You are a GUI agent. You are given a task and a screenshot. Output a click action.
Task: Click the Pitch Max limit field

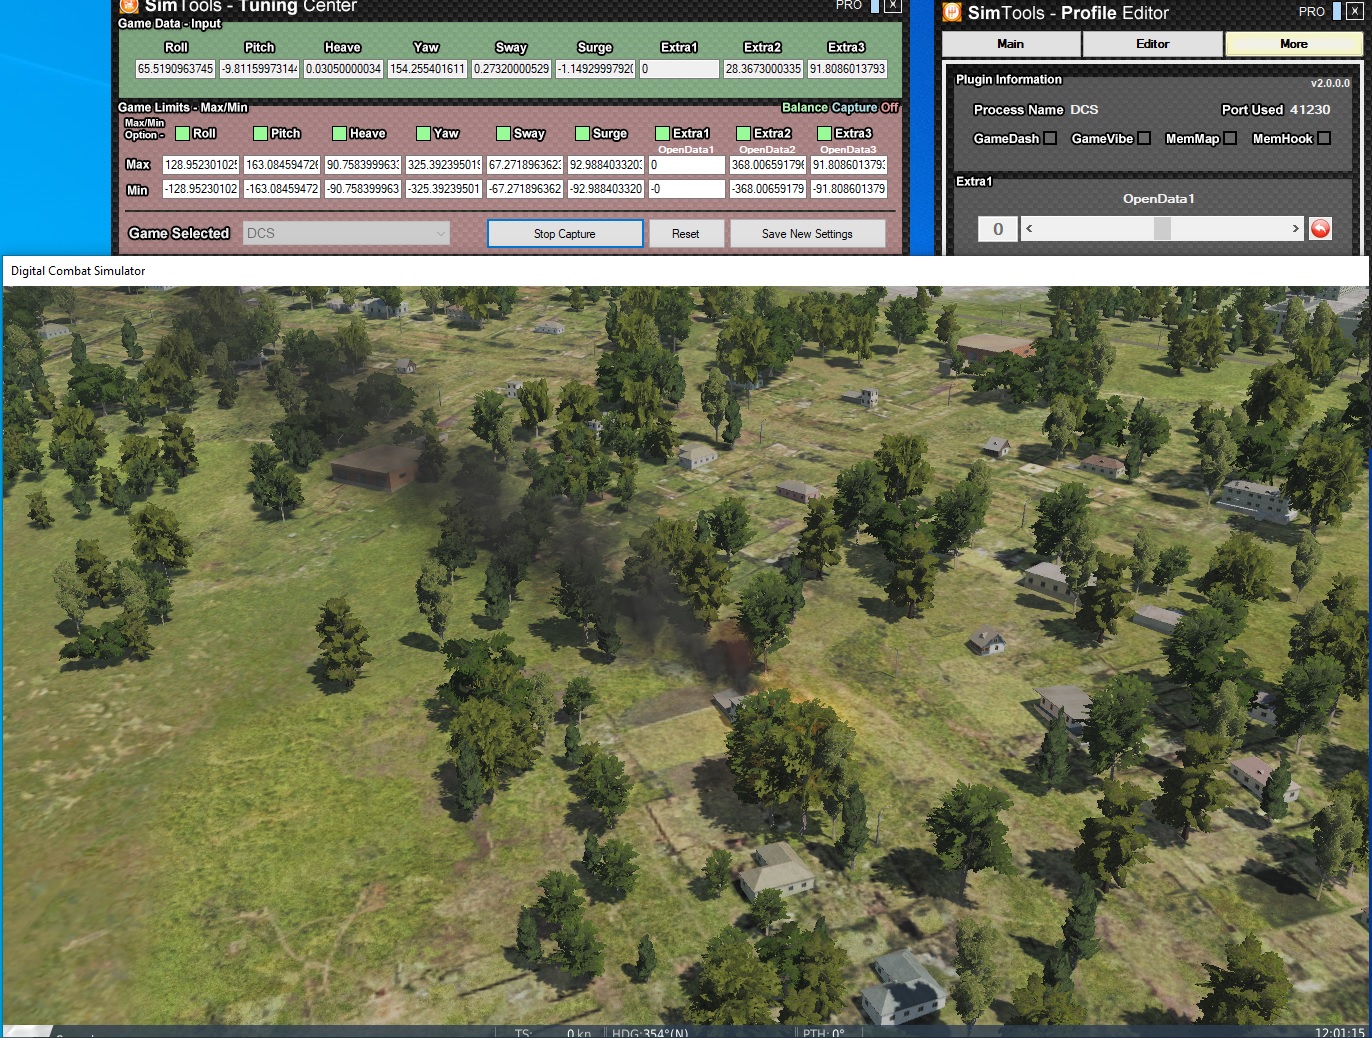[282, 165]
